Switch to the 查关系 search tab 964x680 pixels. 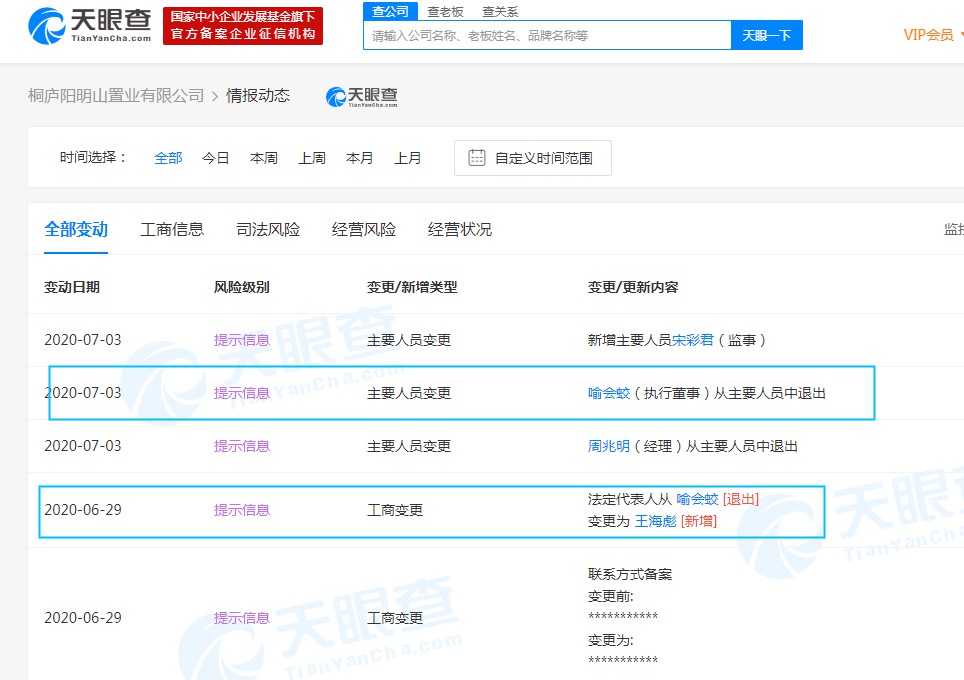[x=500, y=12]
